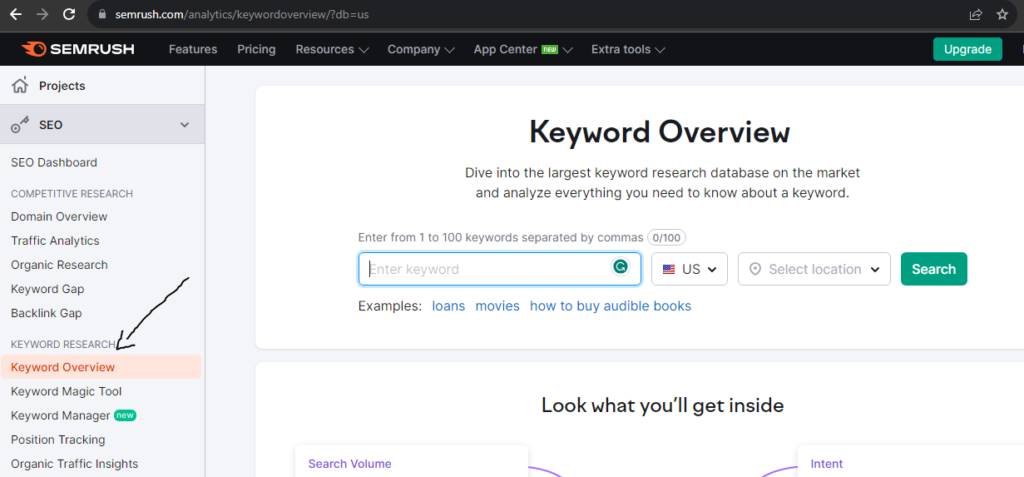This screenshot has height=477, width=1024.
Task: Click the 'Keyword Overview' page heading
Action: (x=660, y=132)
